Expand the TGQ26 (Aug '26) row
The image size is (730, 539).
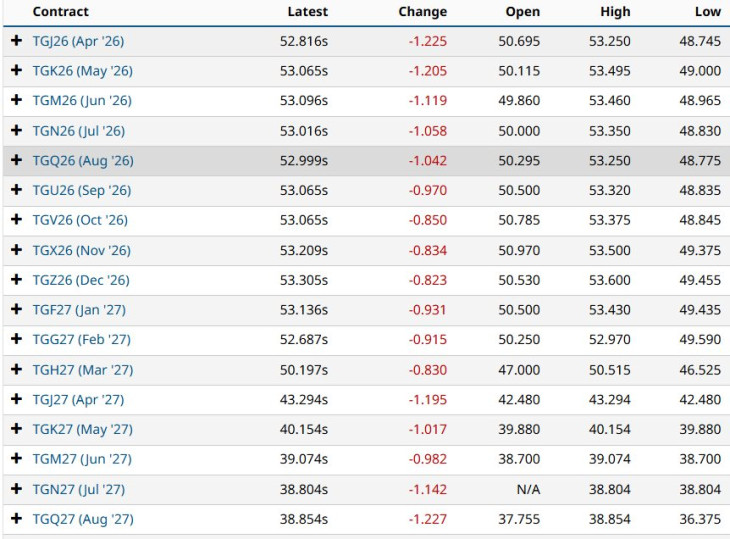(16, 160)
